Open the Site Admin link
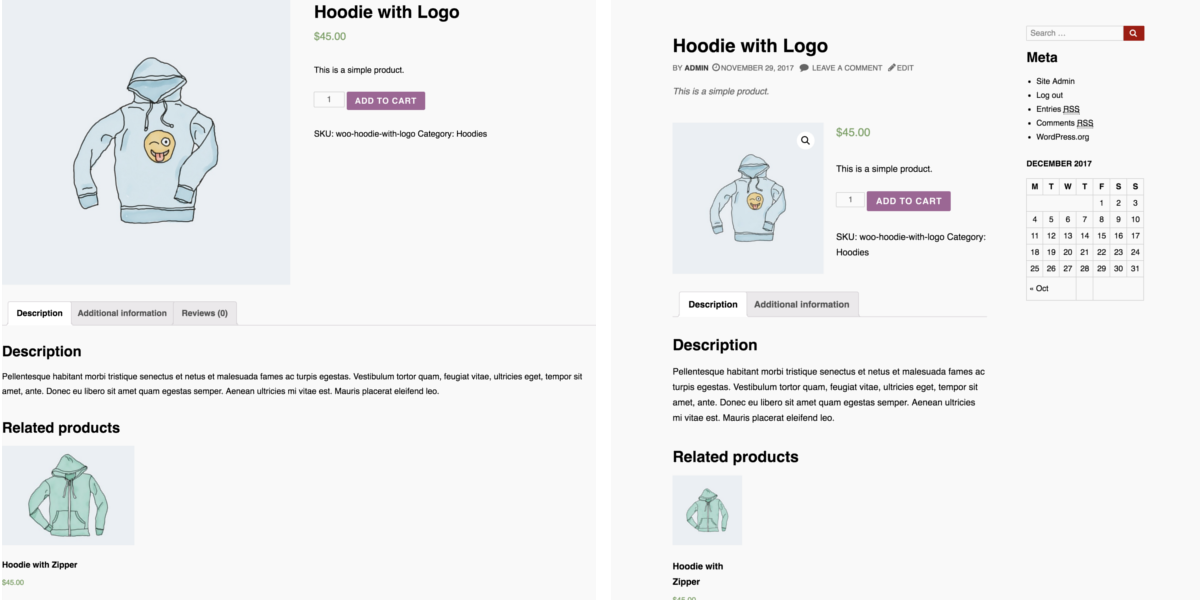 [x=1055, y=81]
